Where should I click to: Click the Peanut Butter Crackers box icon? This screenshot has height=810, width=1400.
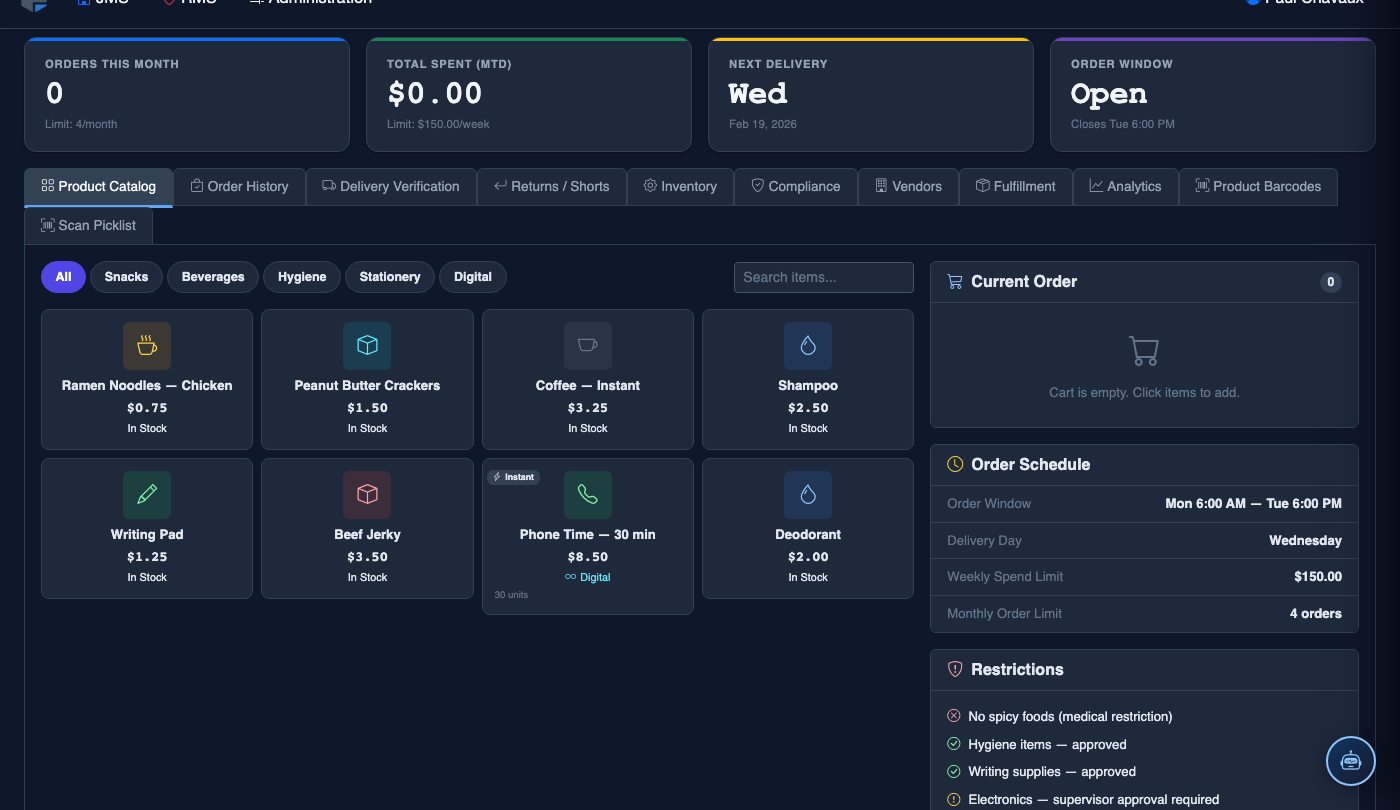(x=367, y=346)
